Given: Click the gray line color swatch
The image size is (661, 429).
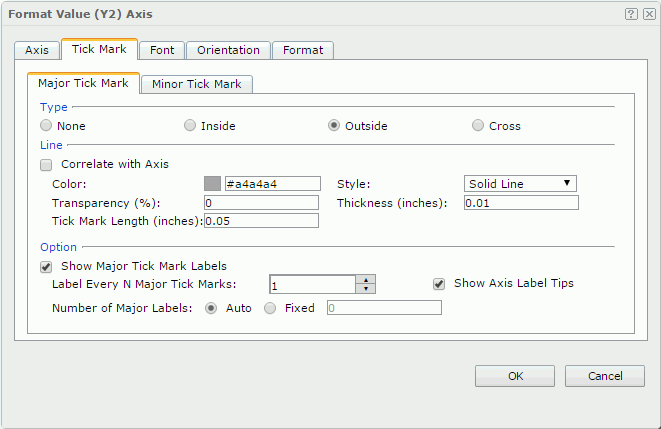Looking at the screenshot, I should (212, 184).
